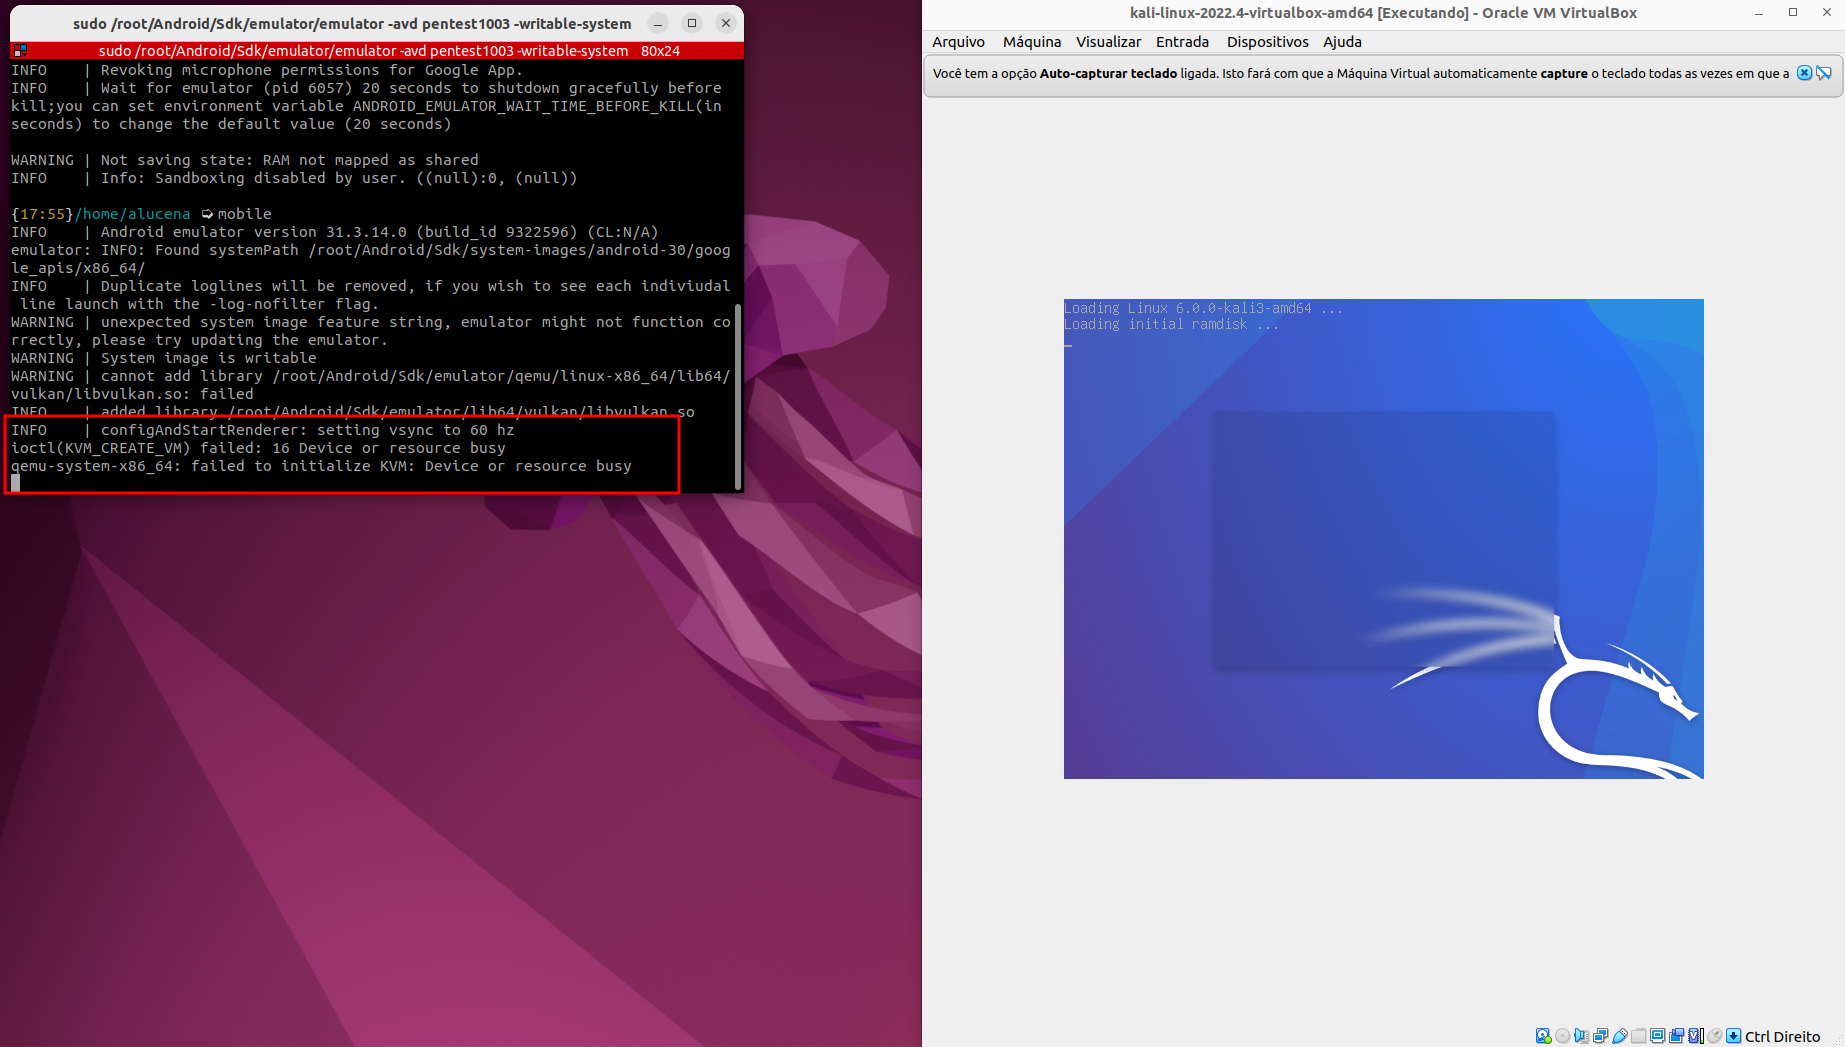1845x1047 pixels.
Task: Open the Arquivo menu
Action: click(x=958, y=42)
